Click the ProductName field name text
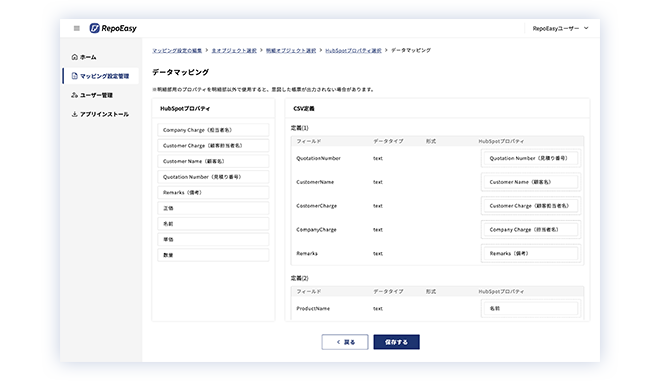This screenshot has height=381, width=660. tap(313, 309)
